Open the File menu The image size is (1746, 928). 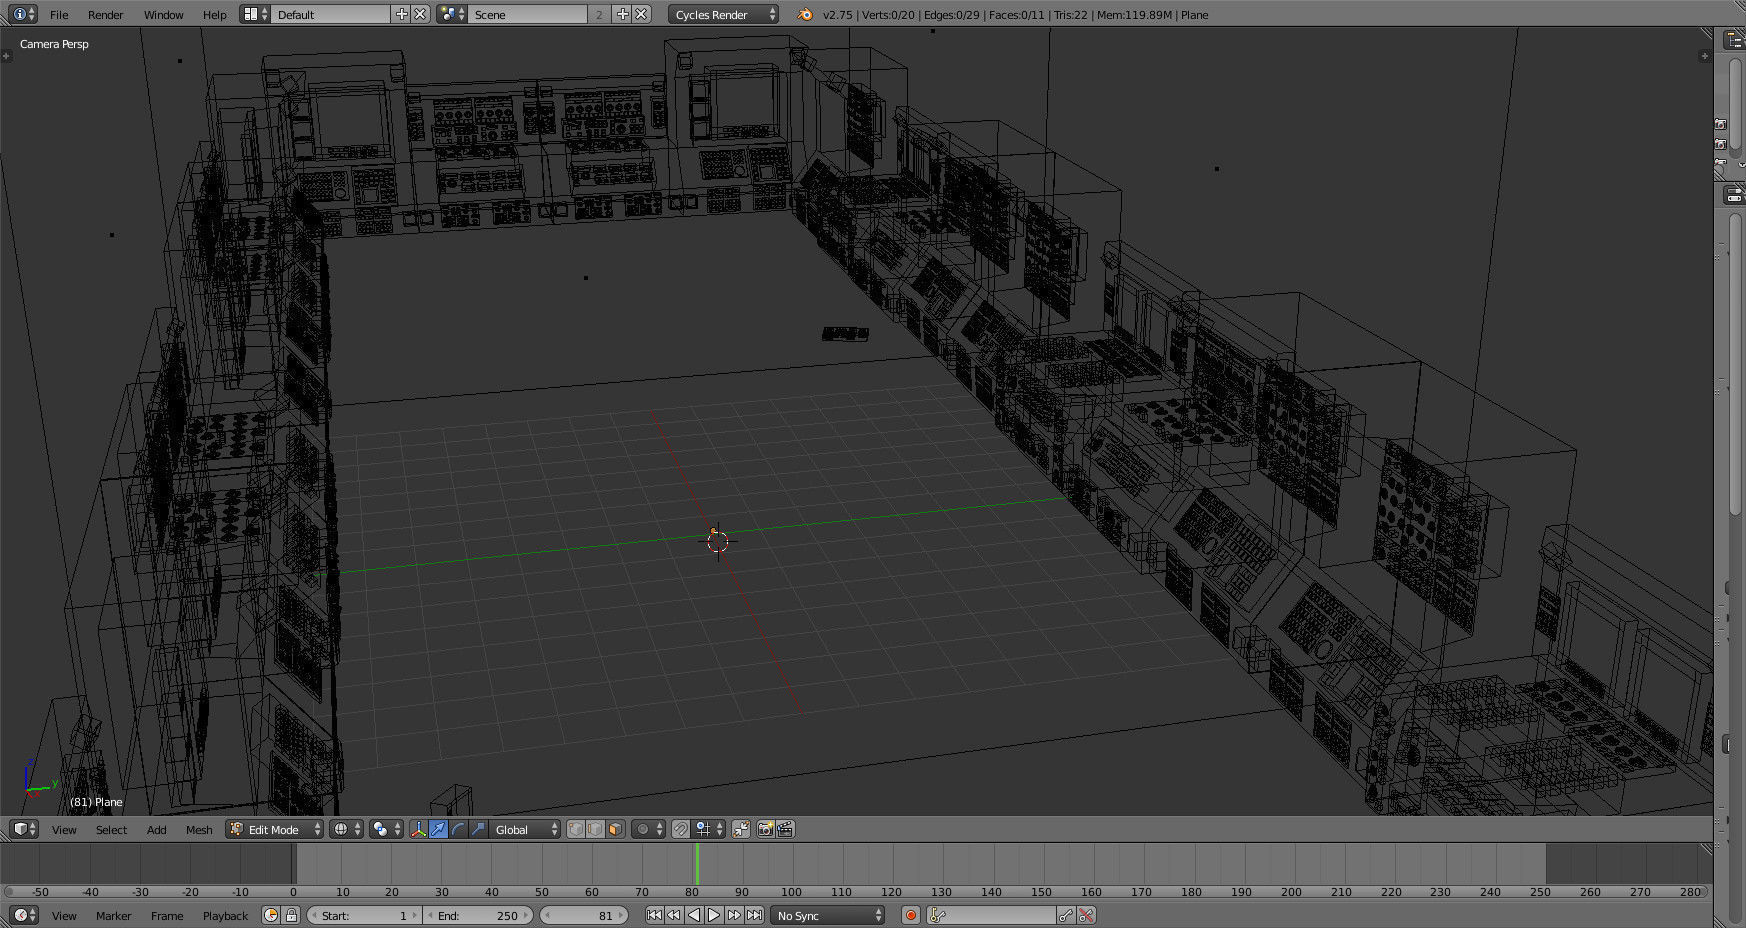coord(59,15)
